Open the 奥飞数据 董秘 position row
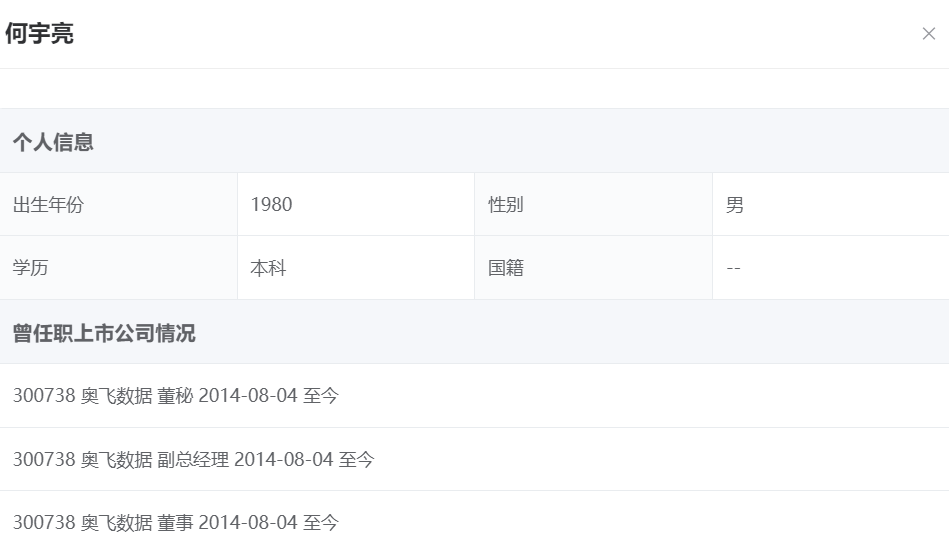 click(176, 396)
